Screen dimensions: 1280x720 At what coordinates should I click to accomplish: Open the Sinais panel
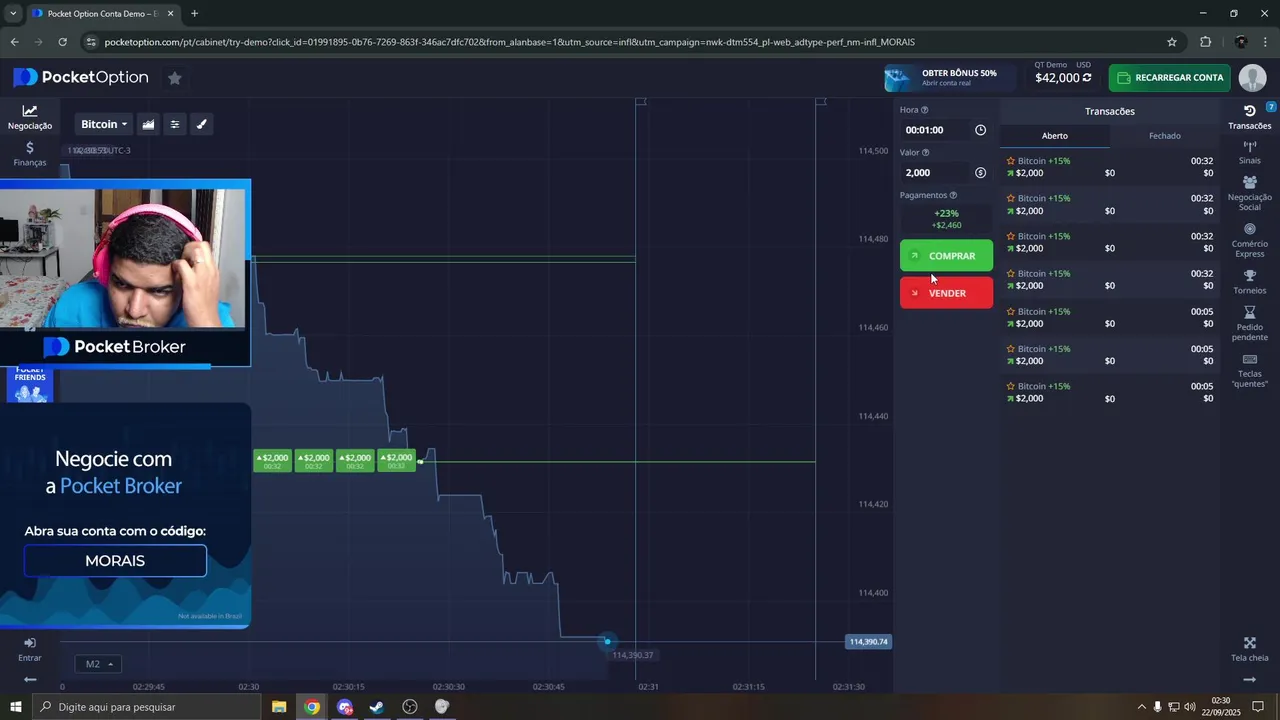[x=1249, y=152]
